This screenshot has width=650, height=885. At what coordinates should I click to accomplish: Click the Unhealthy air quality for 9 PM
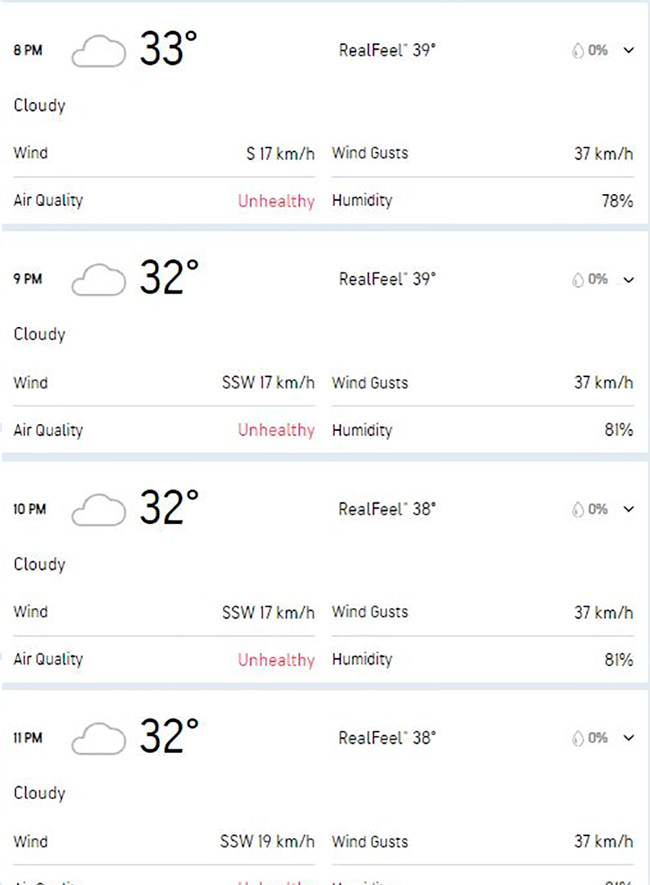point(276,430)
